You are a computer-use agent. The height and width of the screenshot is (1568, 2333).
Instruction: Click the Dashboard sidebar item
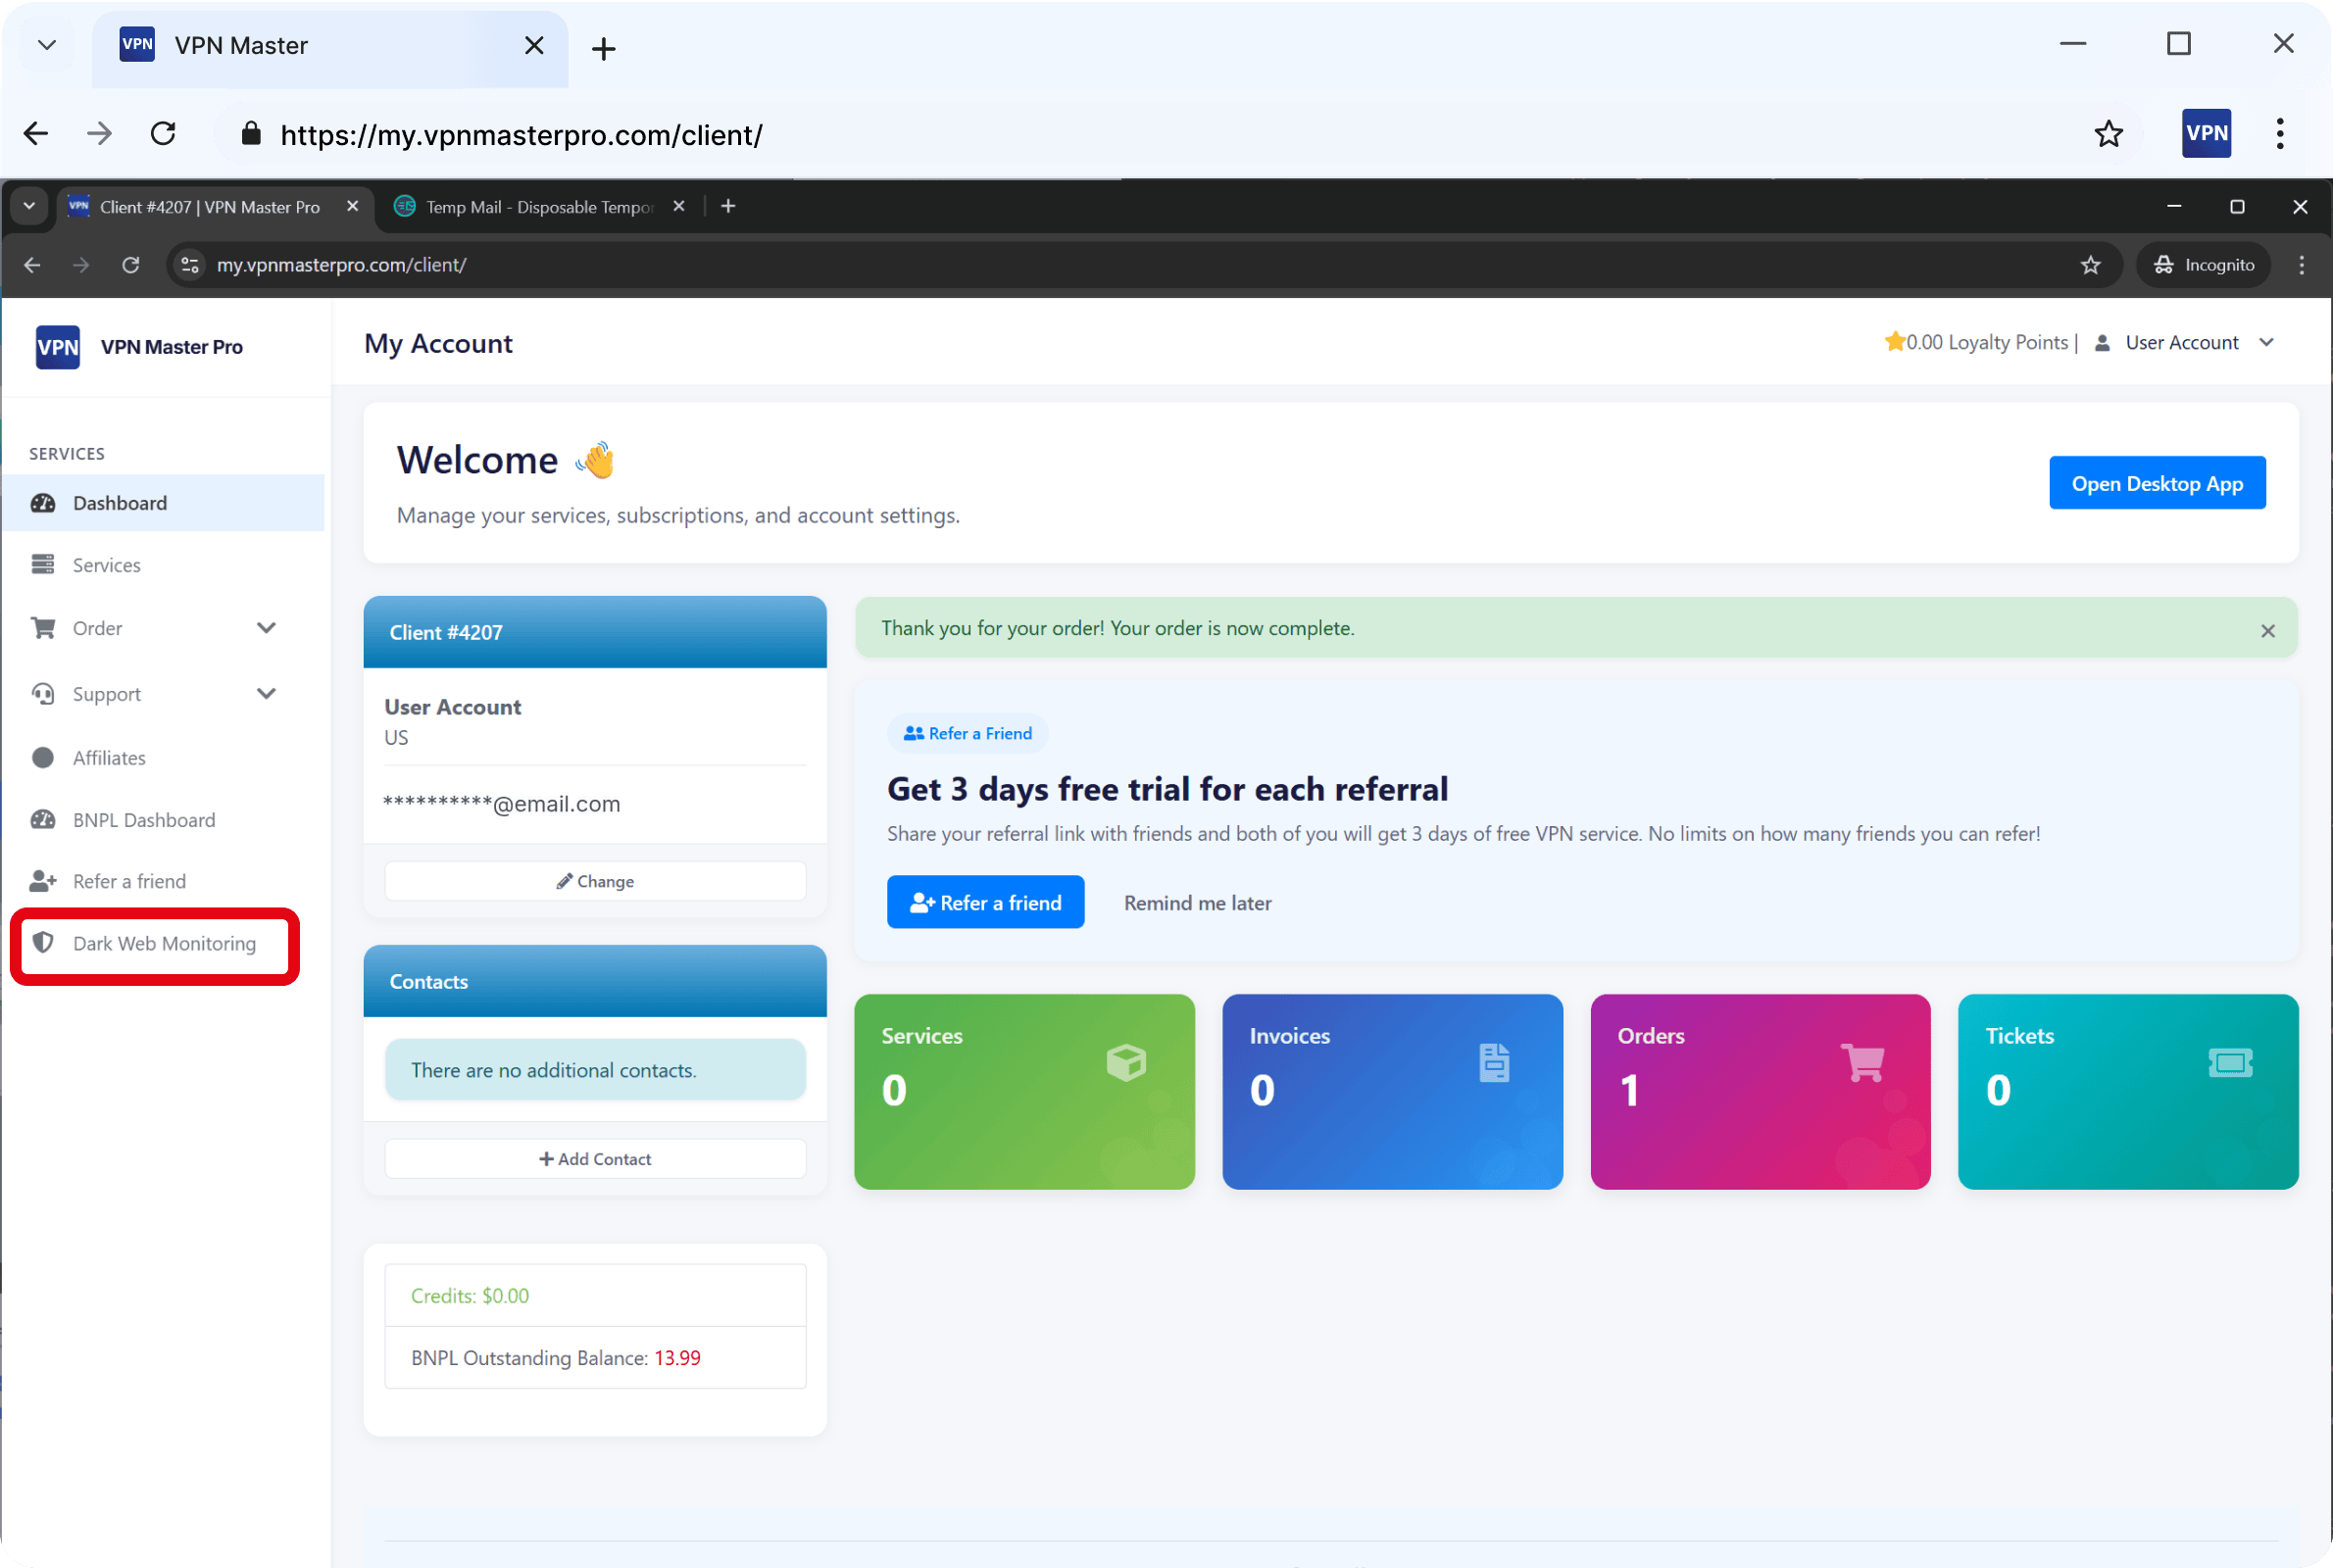coord(163,503)
